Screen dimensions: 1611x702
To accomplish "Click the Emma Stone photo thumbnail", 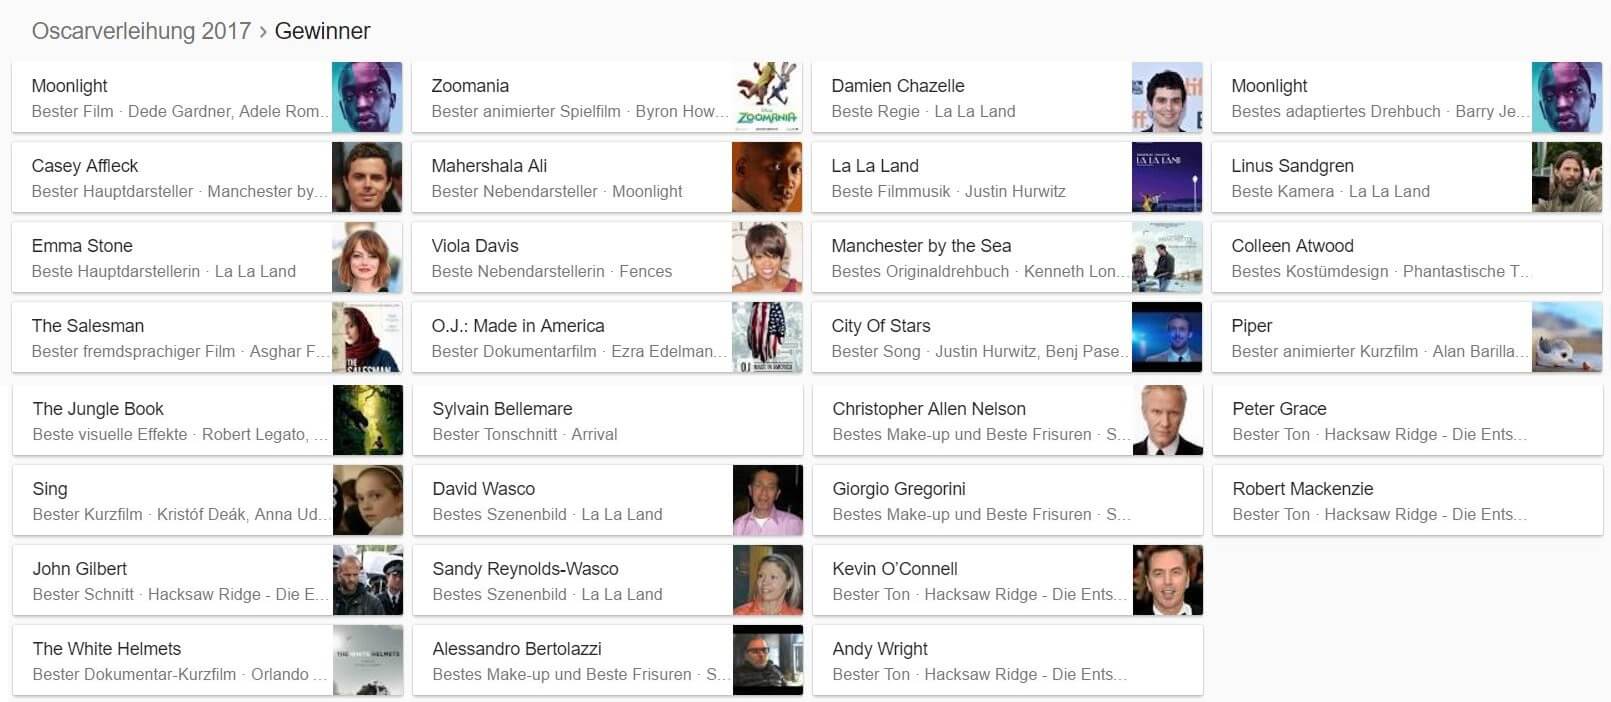I will [367, 257].
